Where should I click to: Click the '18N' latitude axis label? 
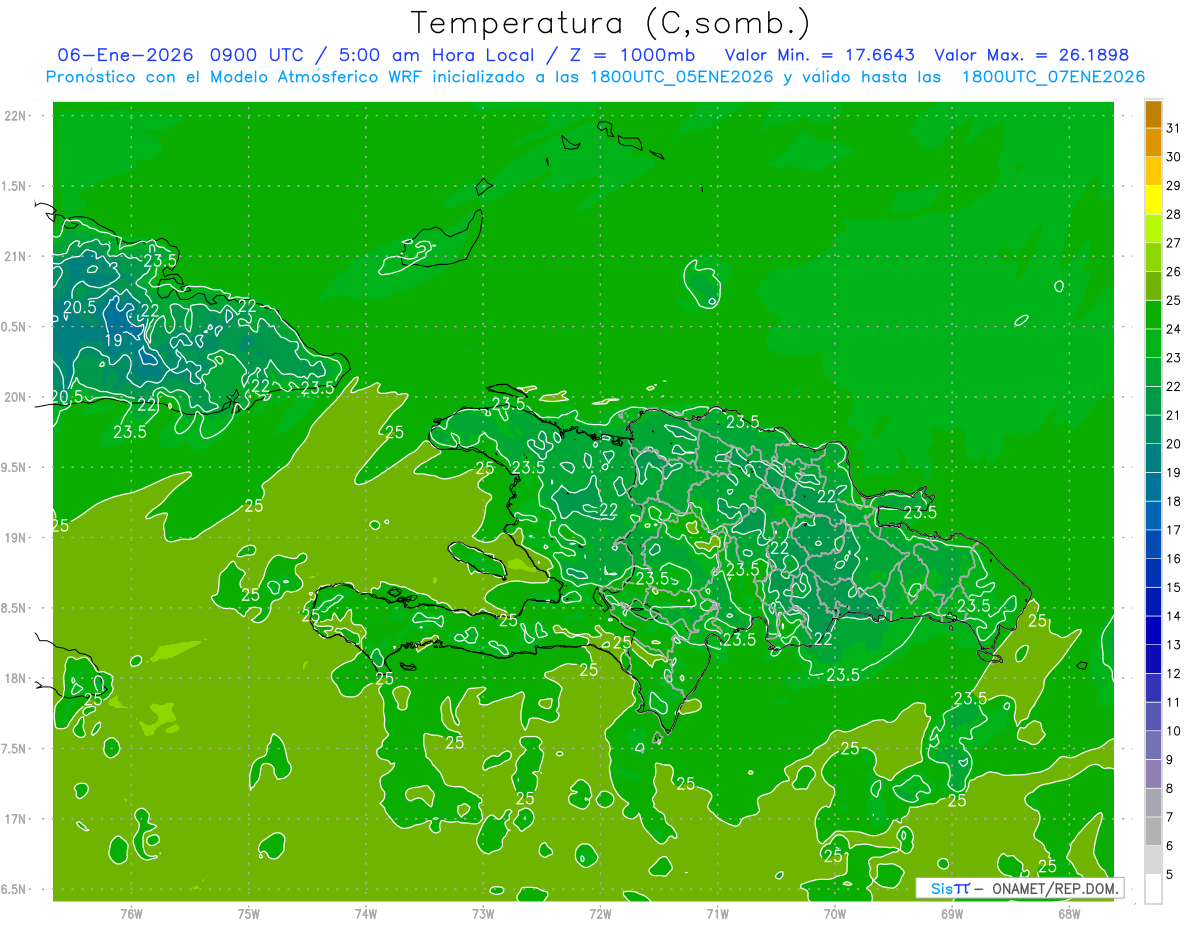[16, 679]
